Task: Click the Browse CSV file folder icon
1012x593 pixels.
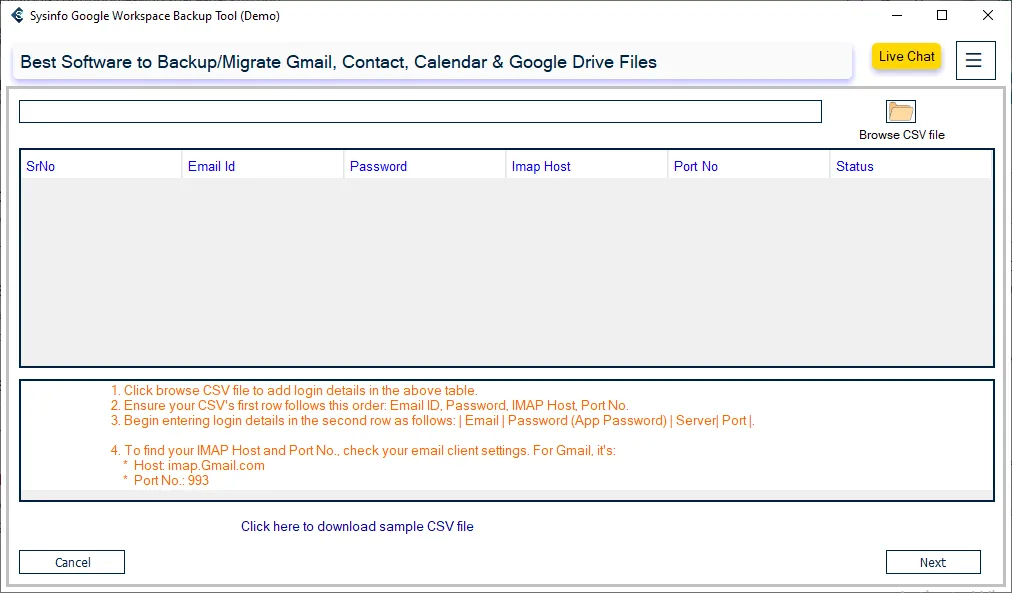Action: (x=900, y=112)
